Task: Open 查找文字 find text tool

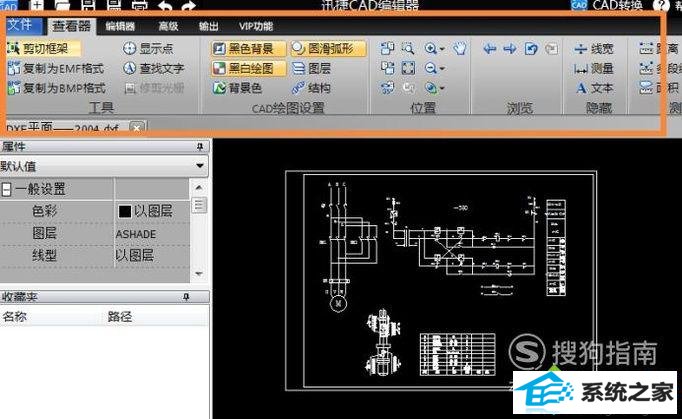Action: [x=154, y=68]
